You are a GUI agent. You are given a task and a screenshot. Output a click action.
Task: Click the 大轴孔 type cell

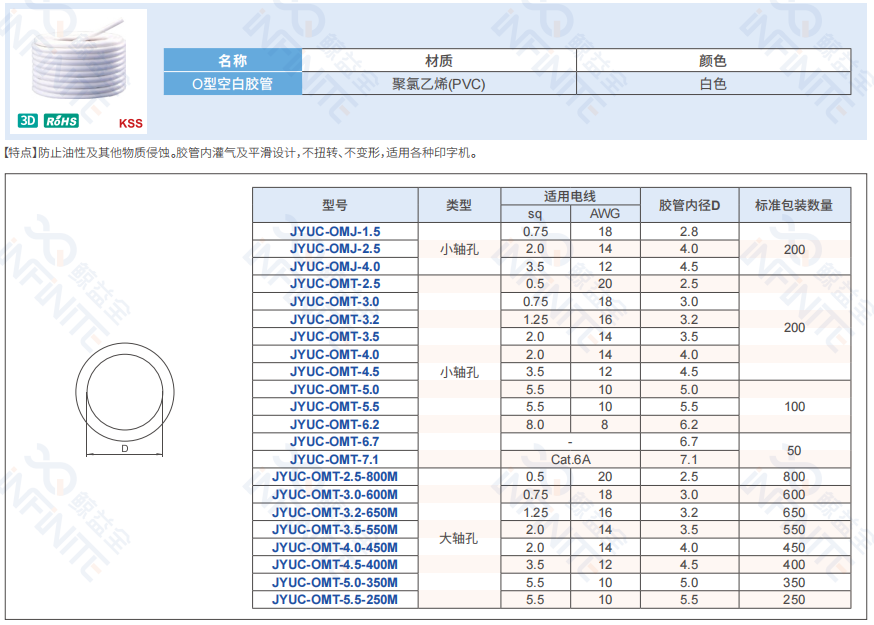click(x=459, y=539)
